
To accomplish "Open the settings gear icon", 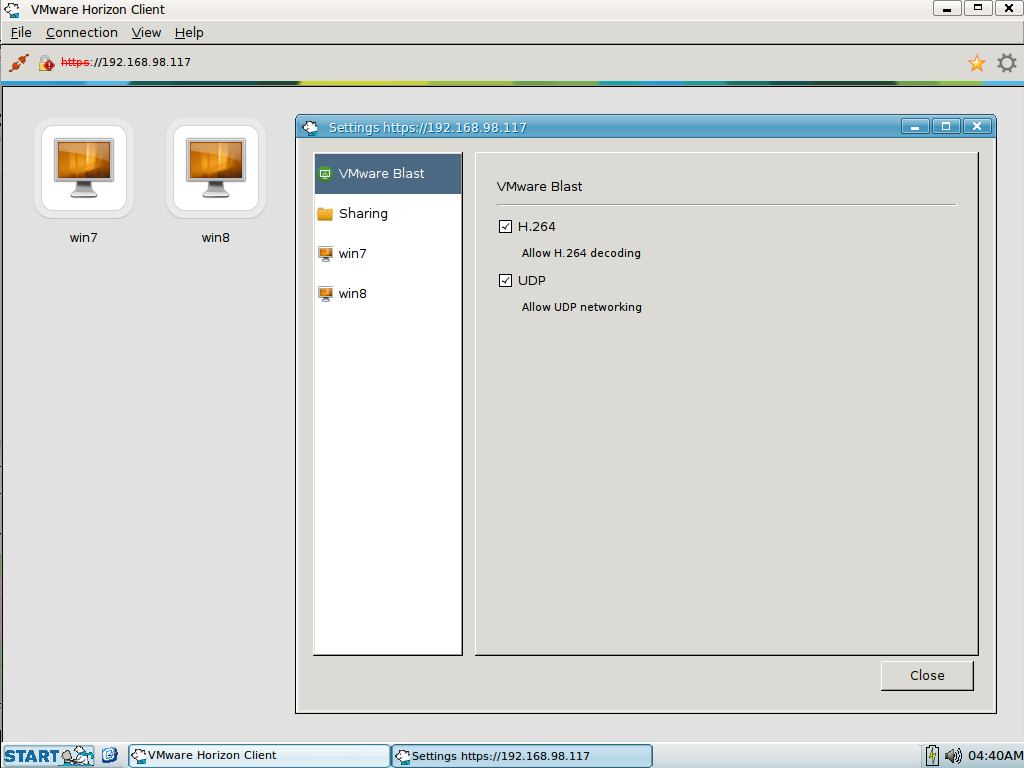I will (1006, 62).
